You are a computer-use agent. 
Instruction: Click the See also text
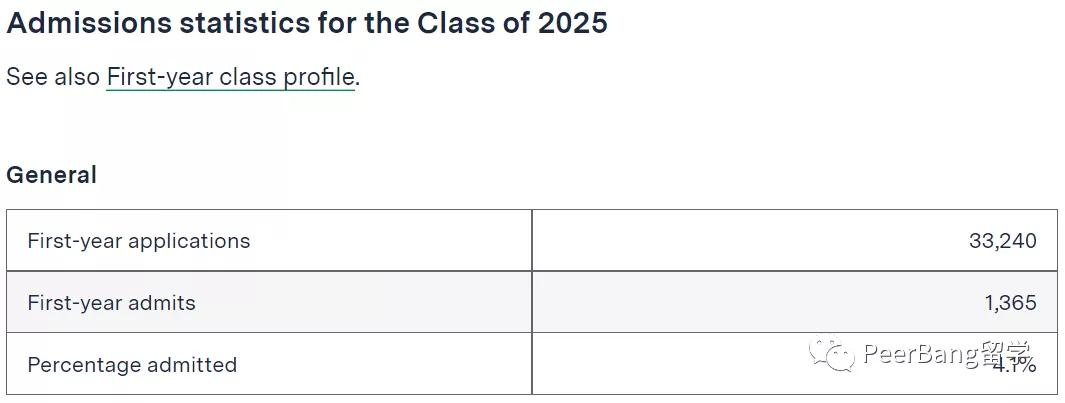[53, 77]
